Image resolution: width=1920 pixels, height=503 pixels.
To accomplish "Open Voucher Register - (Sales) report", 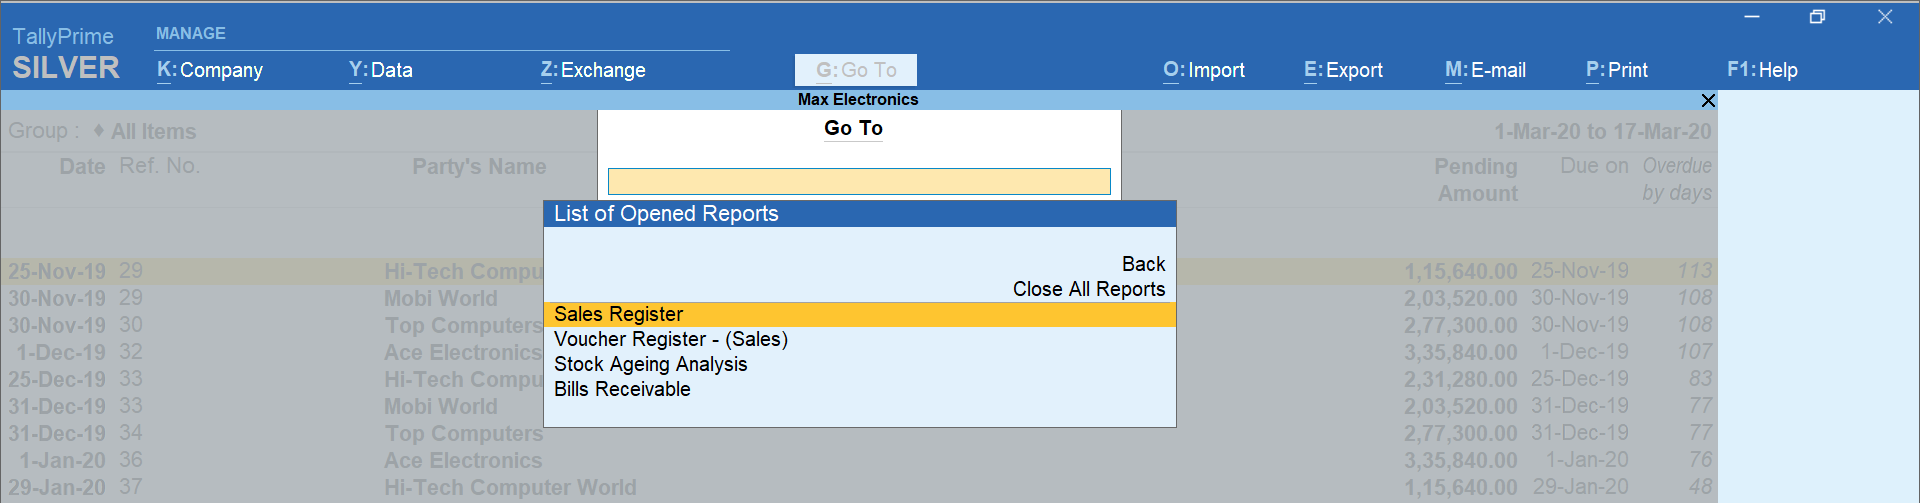I will (x=671, y=339).
